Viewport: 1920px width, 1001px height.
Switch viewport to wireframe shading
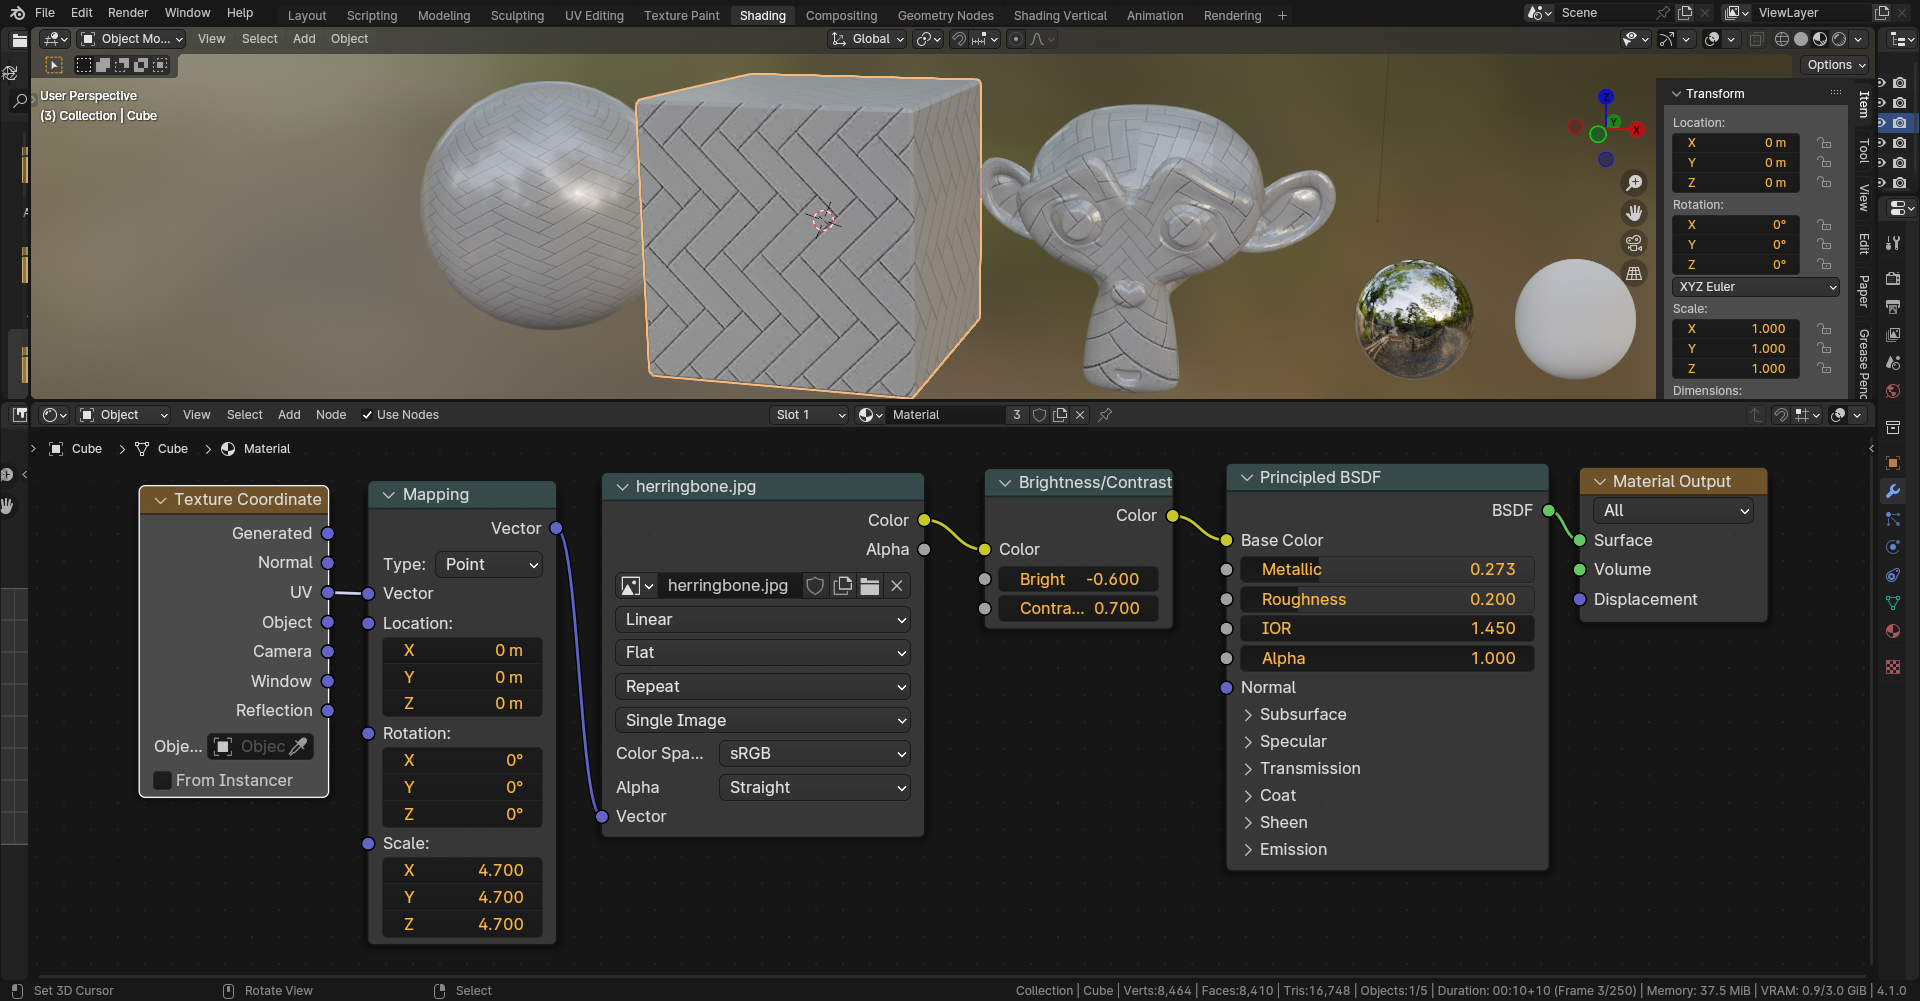(x=1782, y=39)
